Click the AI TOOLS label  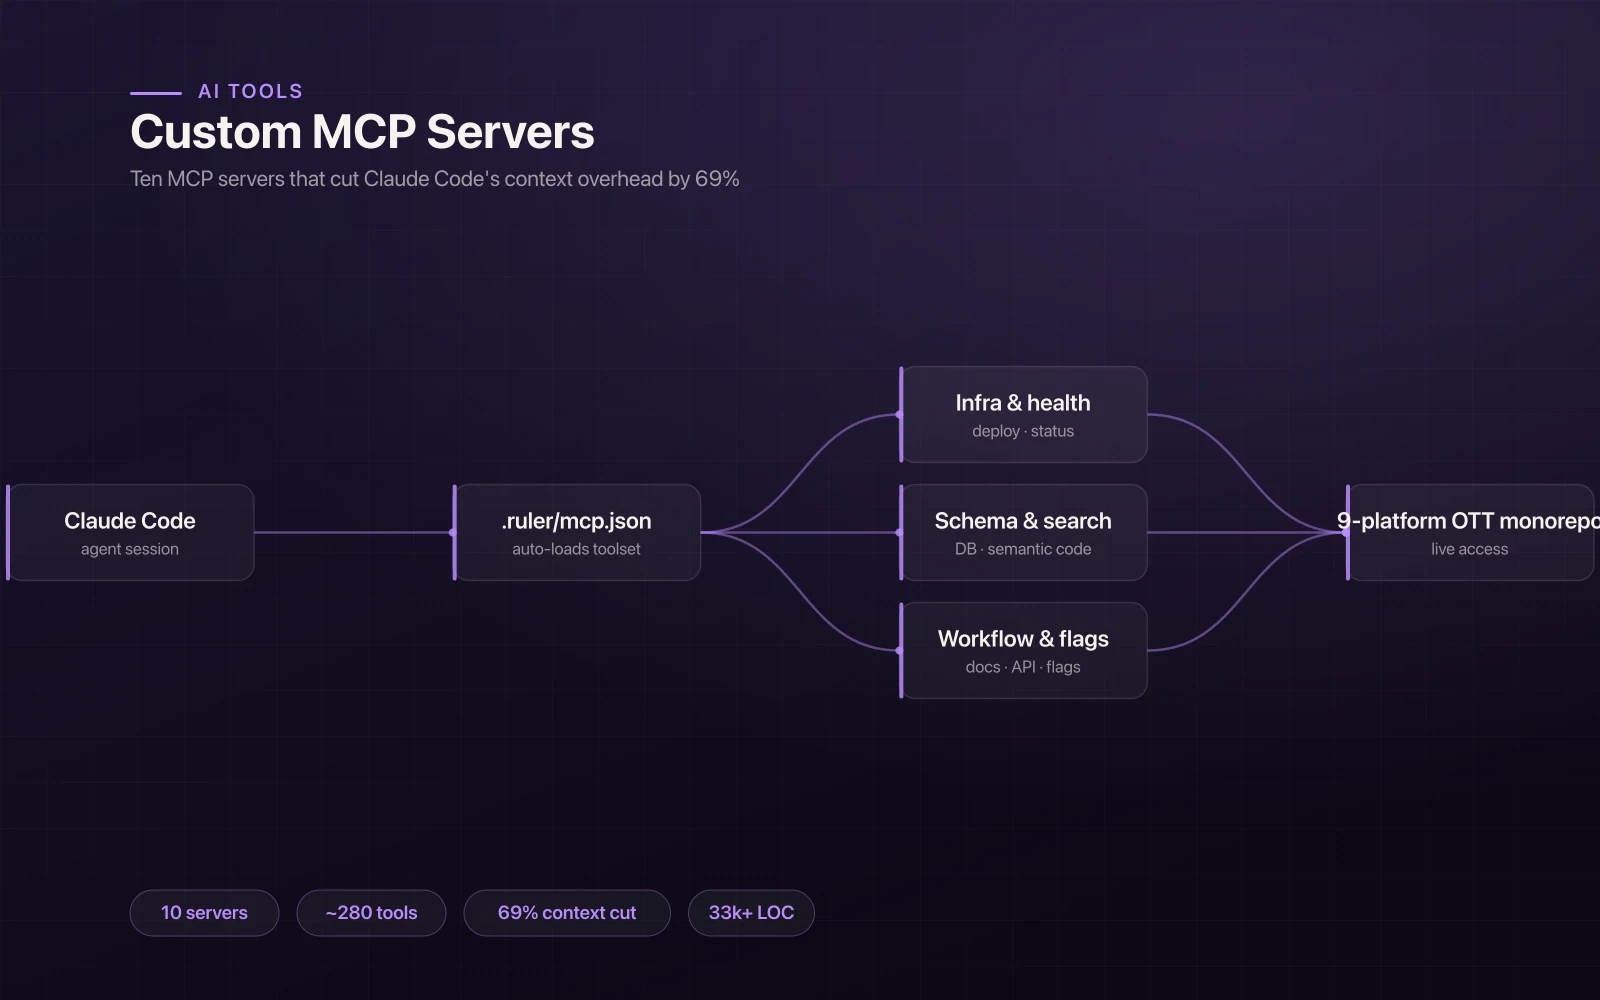[250, 91]
